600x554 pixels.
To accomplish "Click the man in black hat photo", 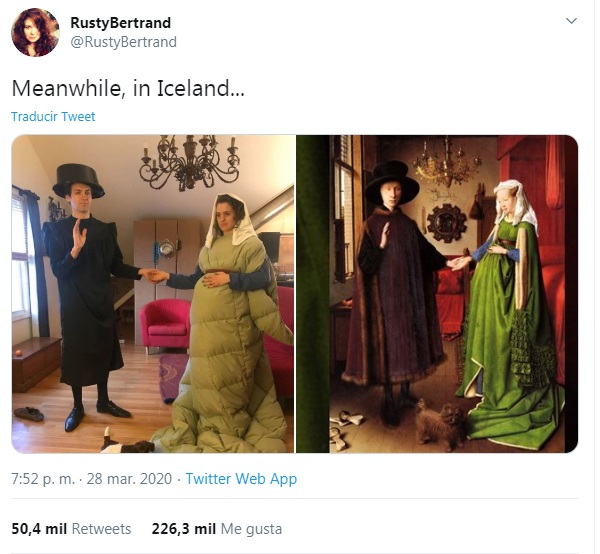I will pyautogui.click(x=89, y=297).
